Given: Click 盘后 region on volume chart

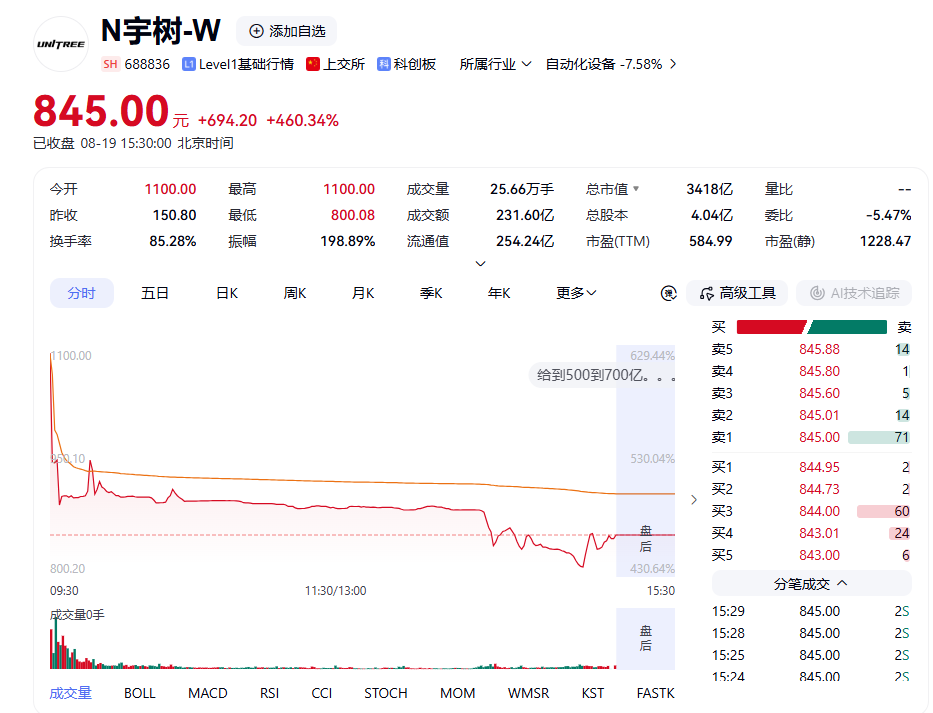Looking at the screenshot, I should [x=646, y=639].
